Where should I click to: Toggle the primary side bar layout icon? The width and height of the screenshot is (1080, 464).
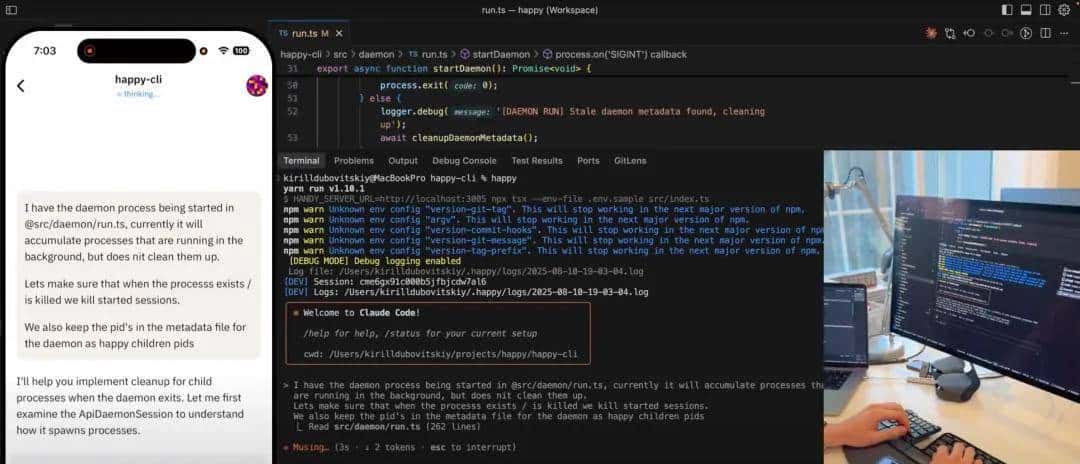coord(1007,10)
